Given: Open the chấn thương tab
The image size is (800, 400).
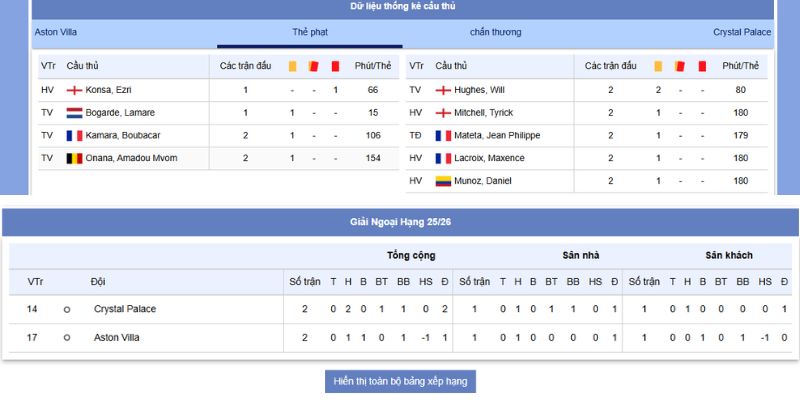Looking at the screenshot, I should pos(495,33).
